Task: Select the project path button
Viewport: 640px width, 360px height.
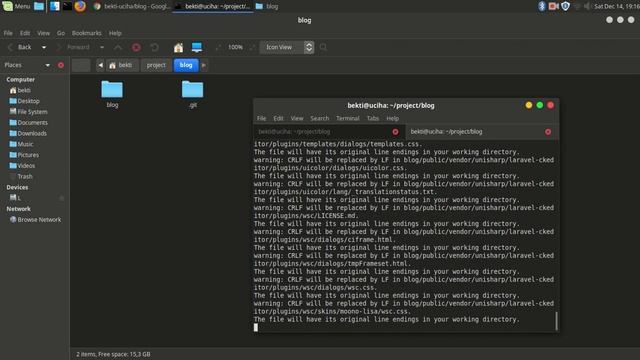Action: 156,65
